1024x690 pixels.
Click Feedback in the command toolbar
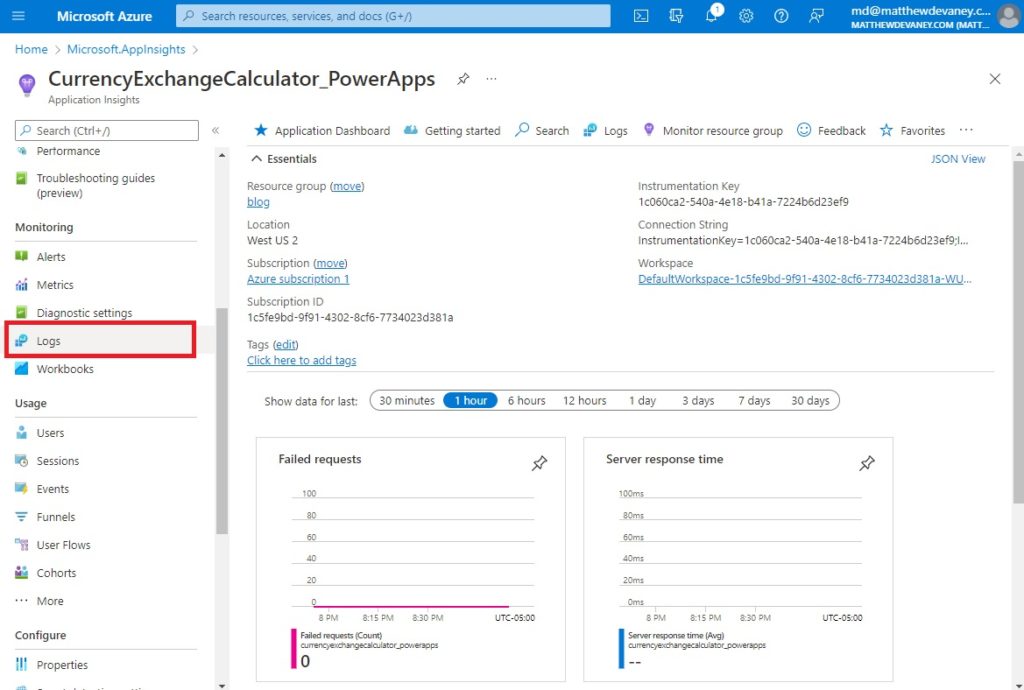click(x=831, y=131)
